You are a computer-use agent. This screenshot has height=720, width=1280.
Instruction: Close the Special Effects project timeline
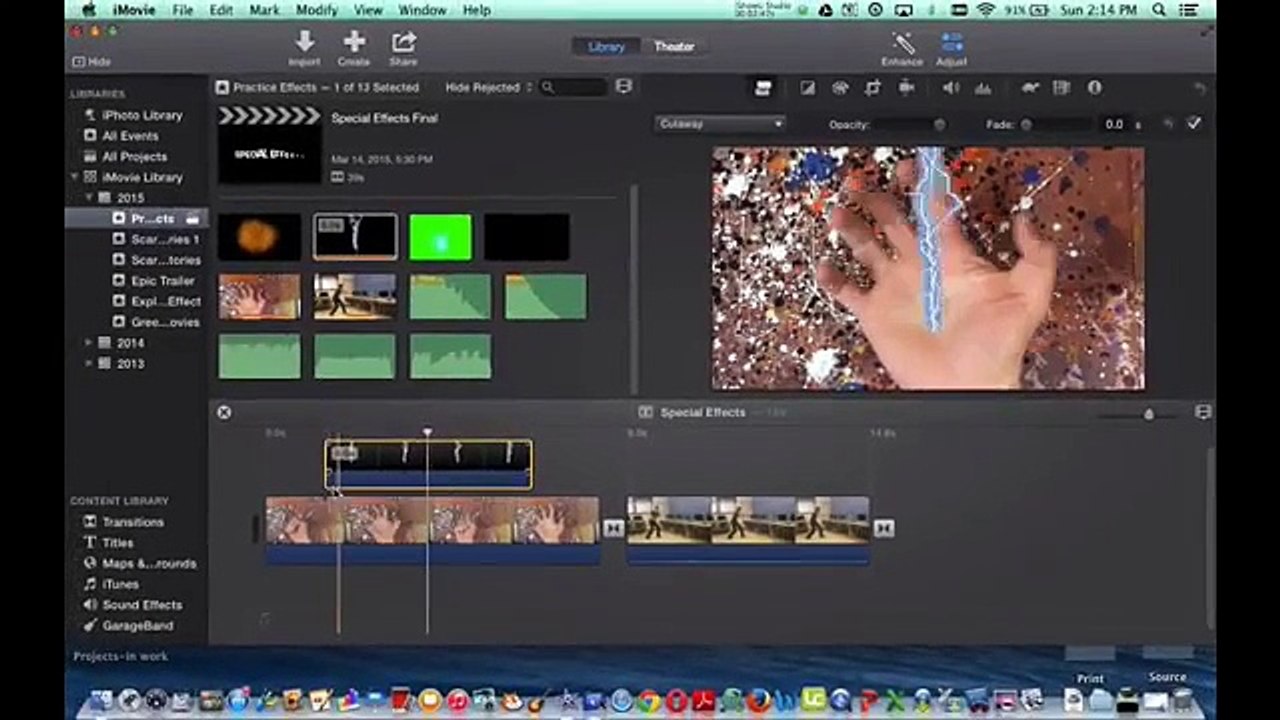[224, 412]
